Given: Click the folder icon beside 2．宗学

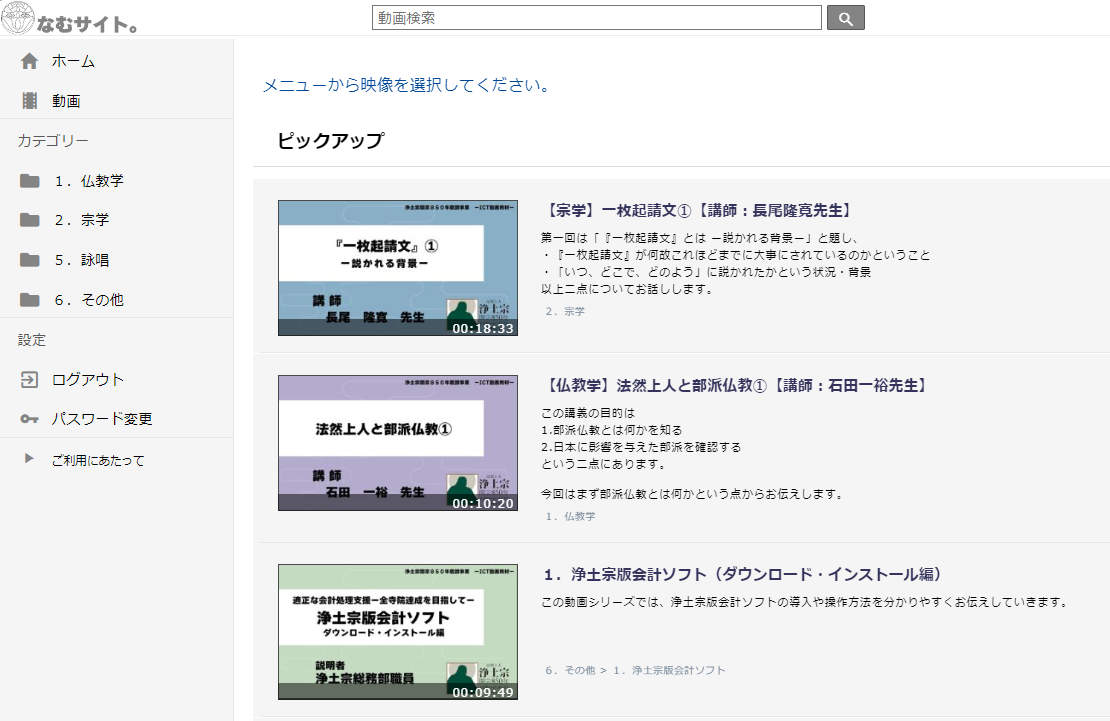Looking at the screenshot, I should 29,220.
